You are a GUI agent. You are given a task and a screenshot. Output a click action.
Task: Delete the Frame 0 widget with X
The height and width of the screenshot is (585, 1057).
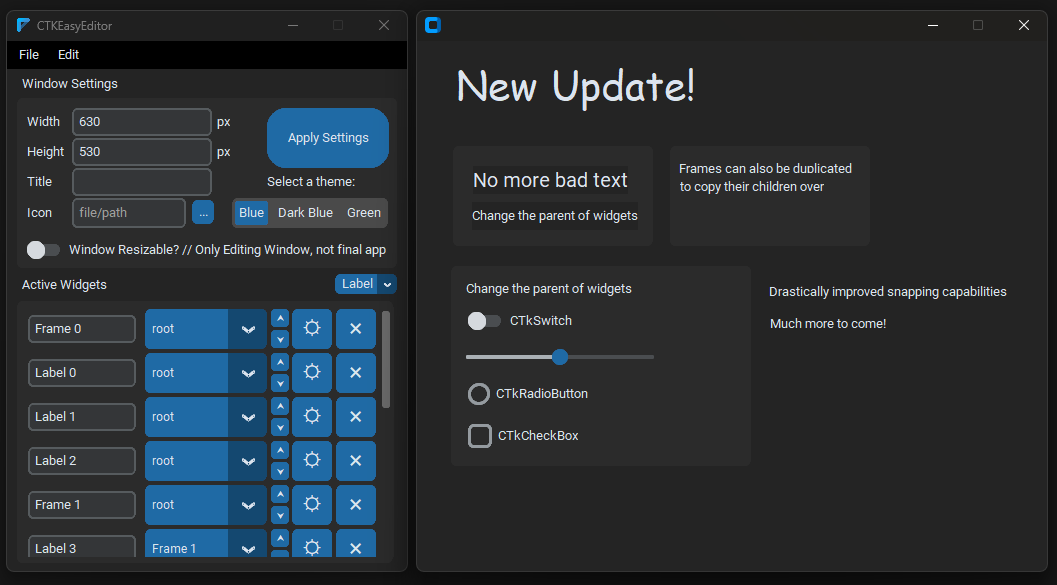coord(356,329)
